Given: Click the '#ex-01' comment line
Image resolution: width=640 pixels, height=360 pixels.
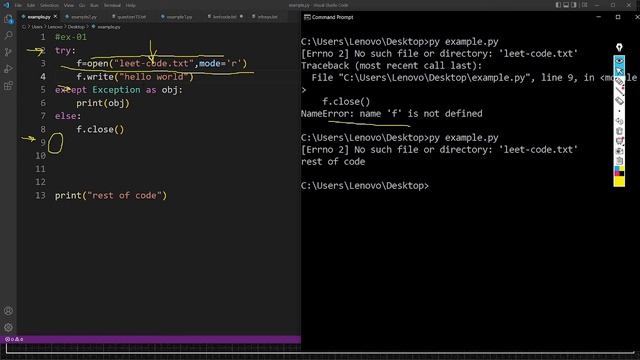Looking at the screenshot, I should [x=71, y=37].
